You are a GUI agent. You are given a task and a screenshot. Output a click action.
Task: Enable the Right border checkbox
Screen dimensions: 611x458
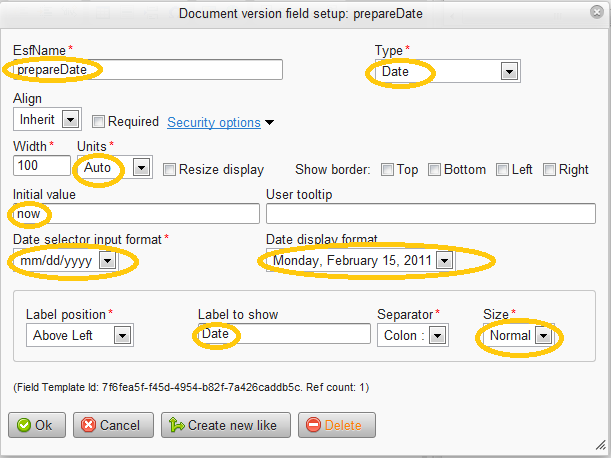pyautogui.click(x=549, y=170)
